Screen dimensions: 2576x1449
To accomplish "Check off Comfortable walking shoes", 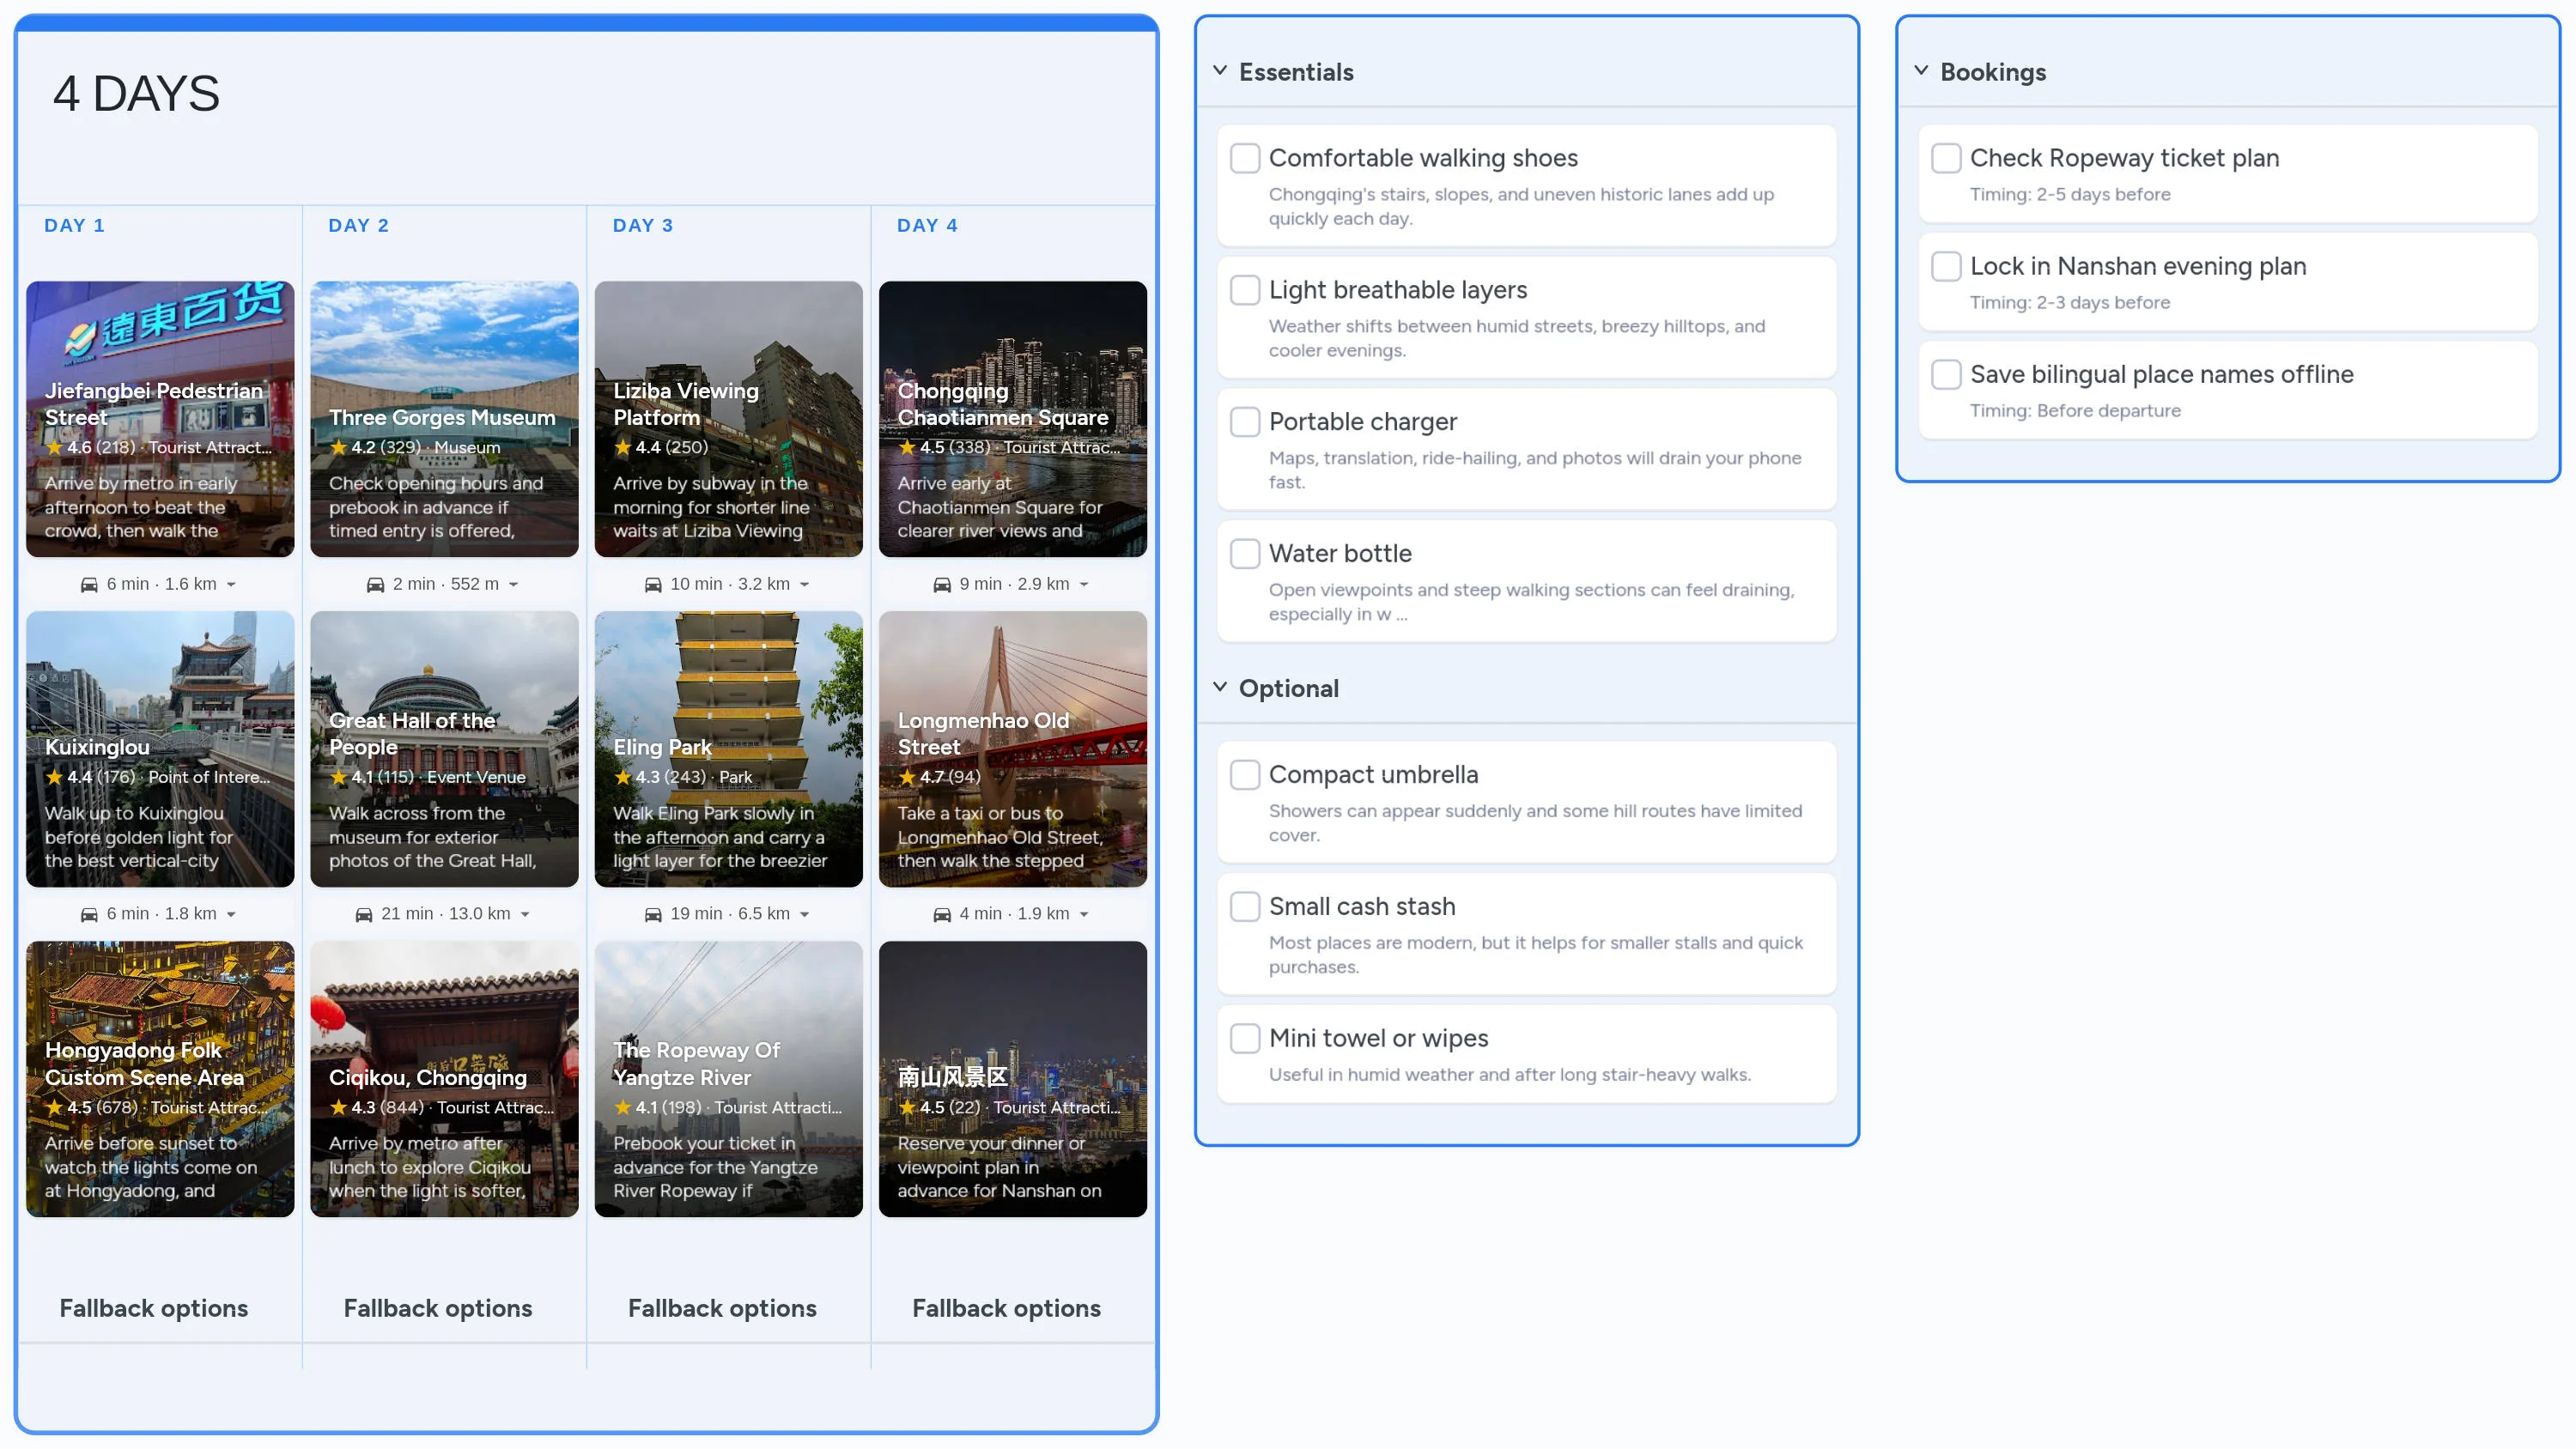I will point(1244,158).
